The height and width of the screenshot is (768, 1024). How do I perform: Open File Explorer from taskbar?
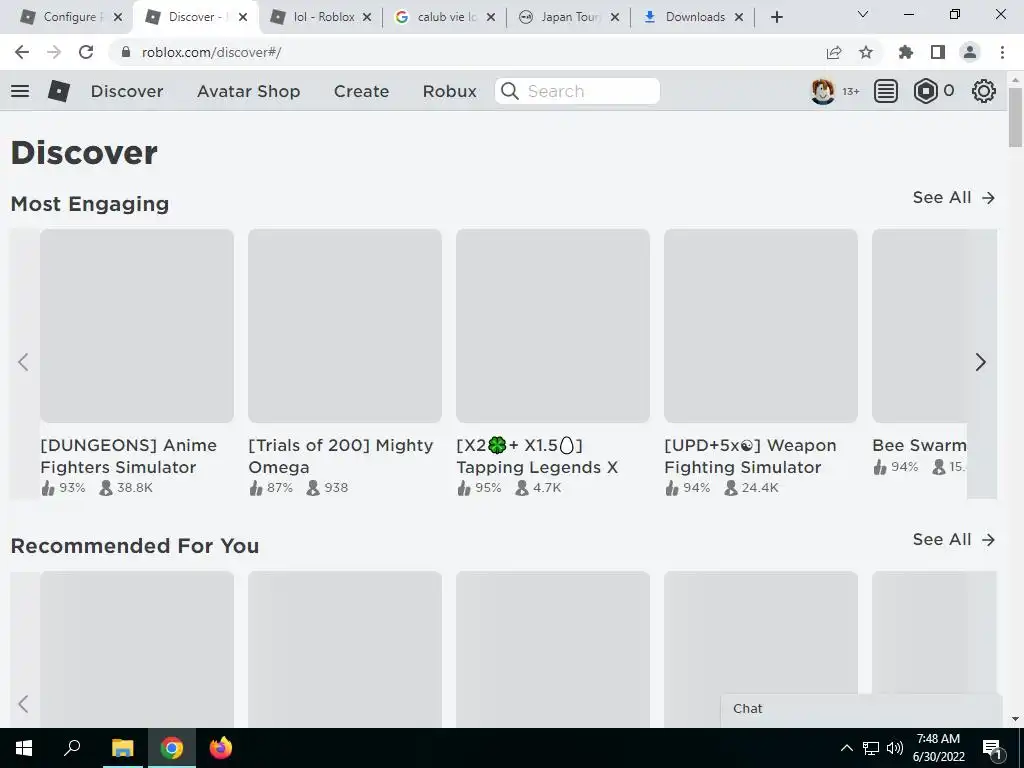(122, 748)
